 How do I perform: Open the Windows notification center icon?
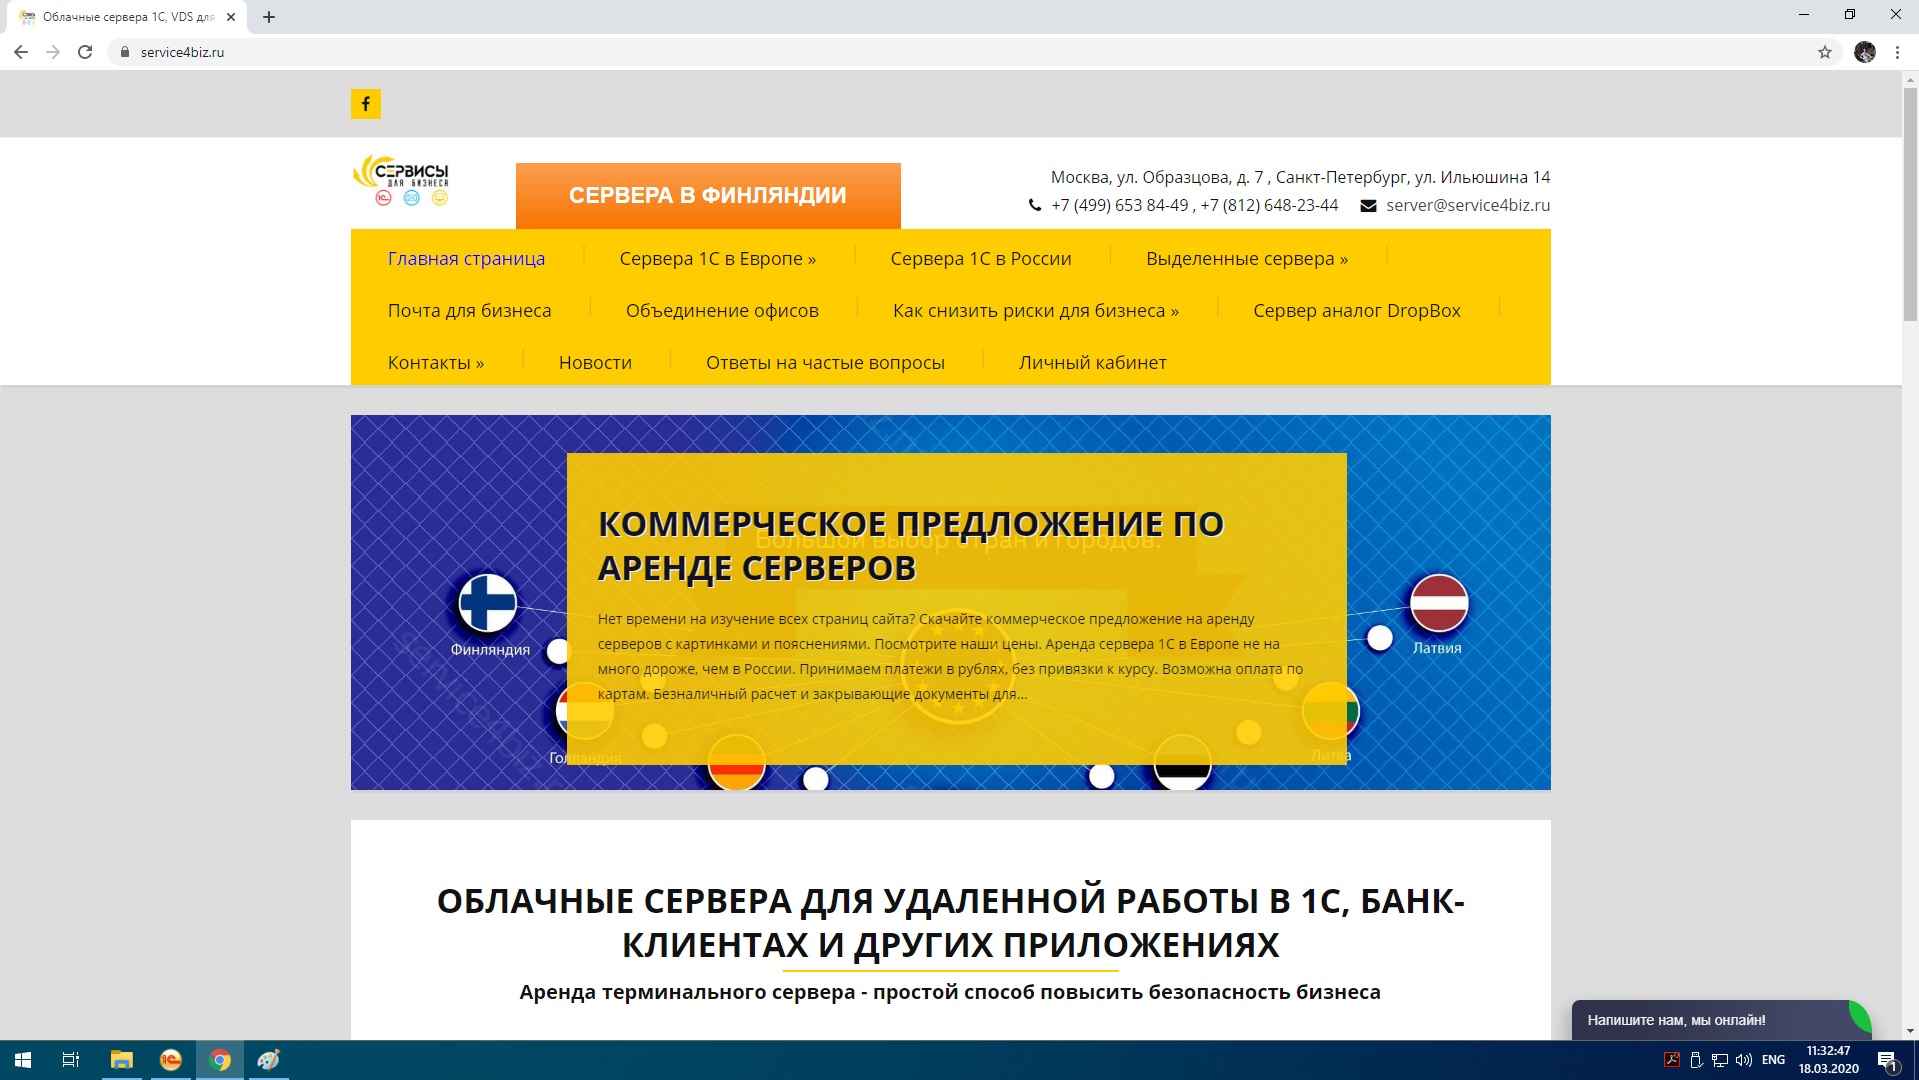point(1887,1060)
